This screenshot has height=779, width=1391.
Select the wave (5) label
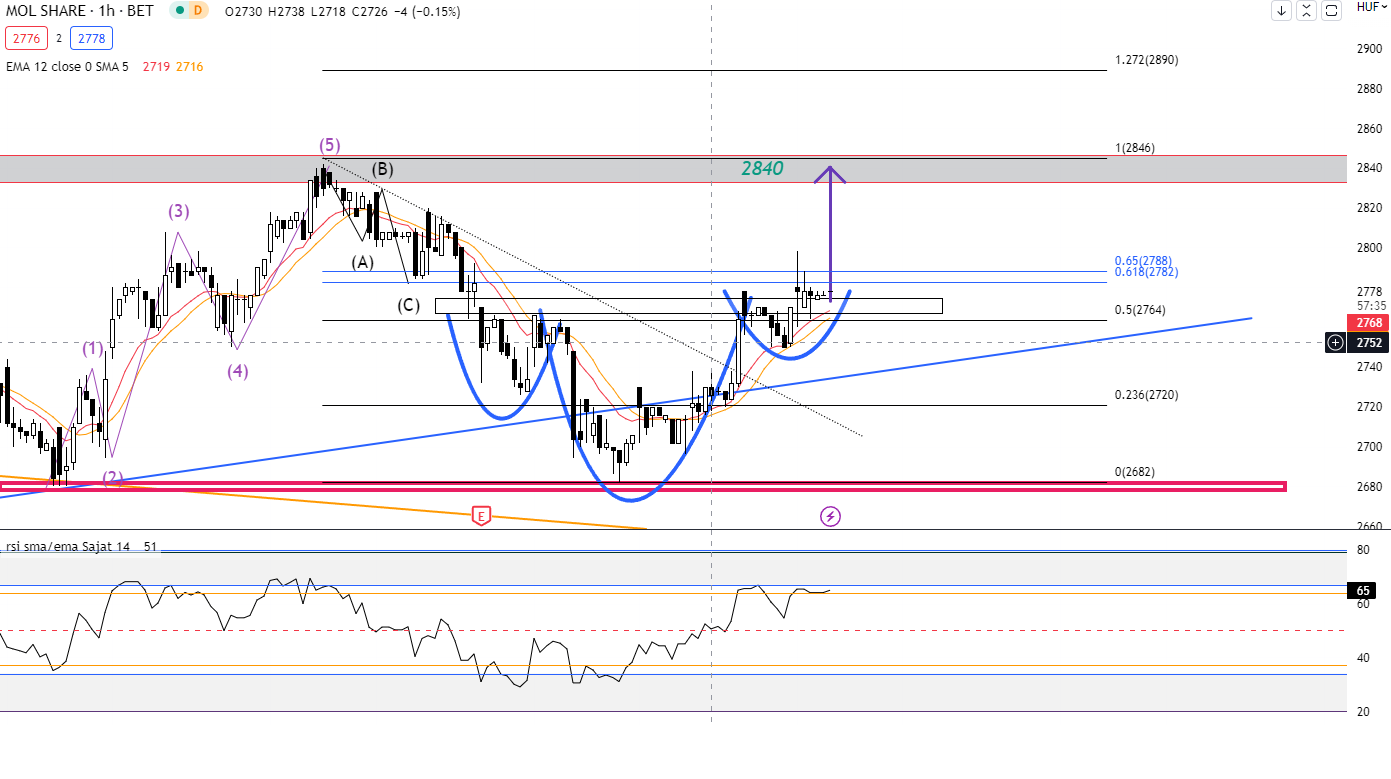(x=330, y=145)
